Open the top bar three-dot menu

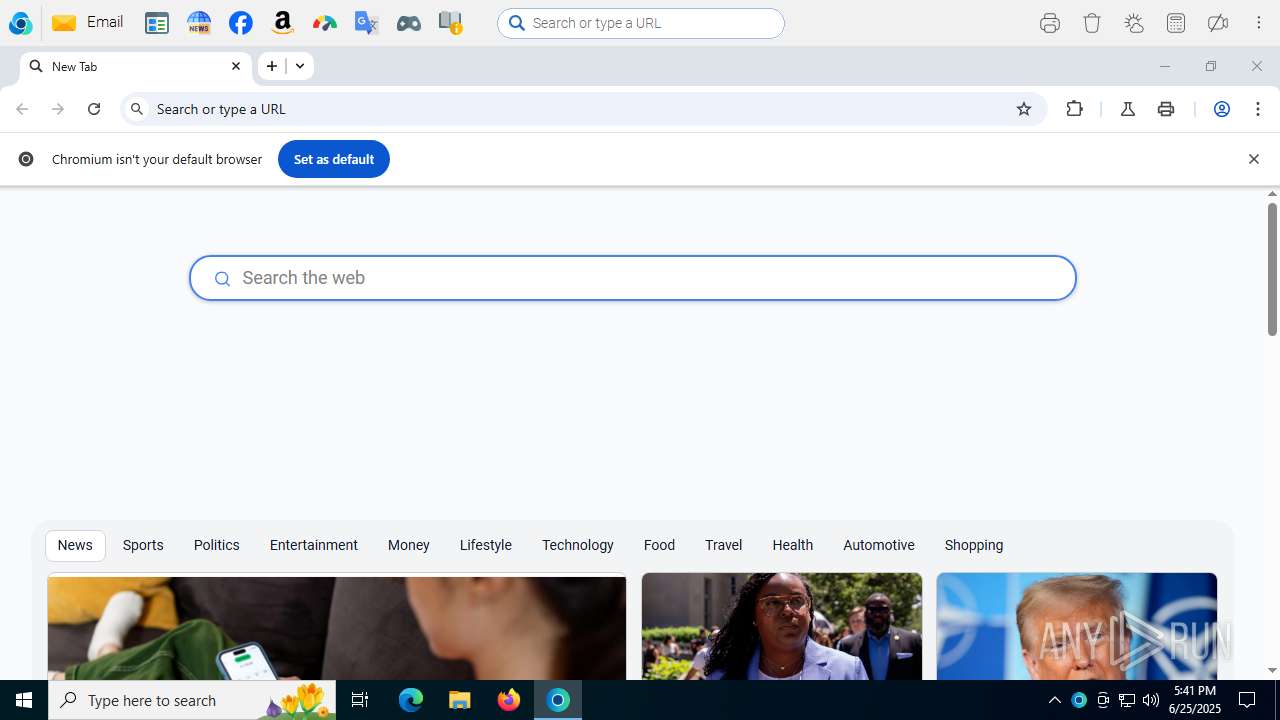point(1259,23)
